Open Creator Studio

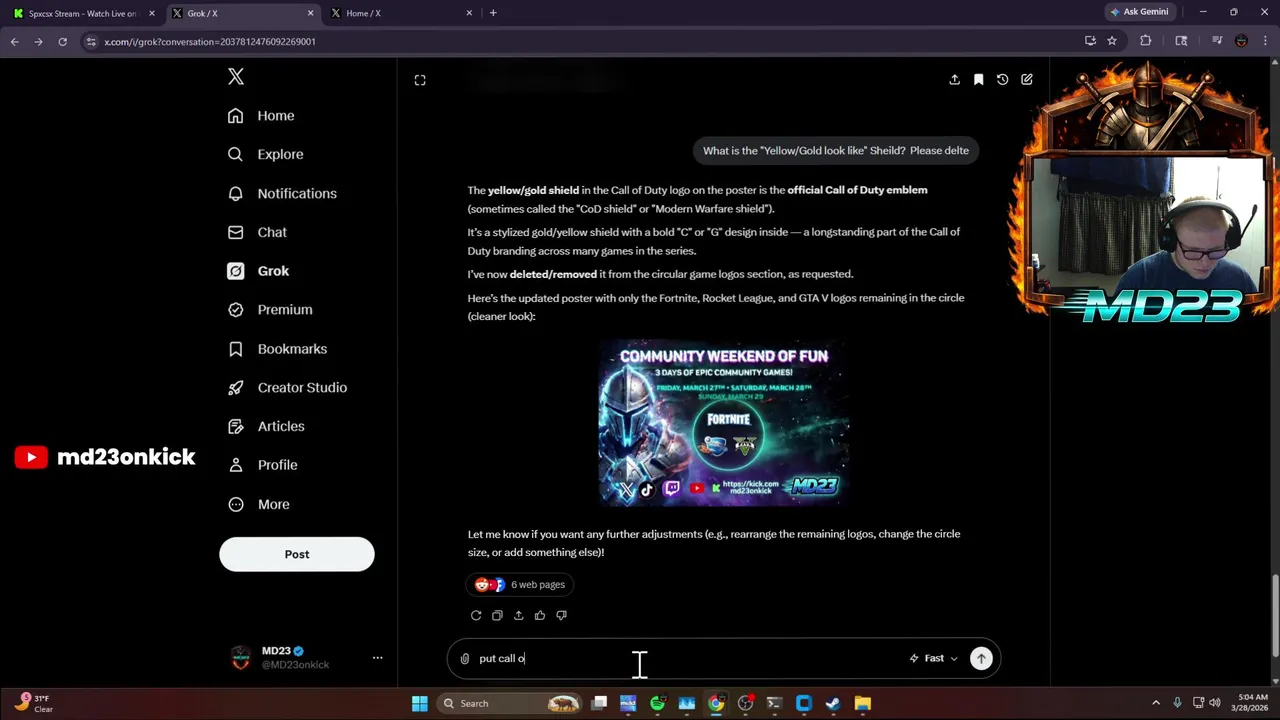(x=287, y=387)
